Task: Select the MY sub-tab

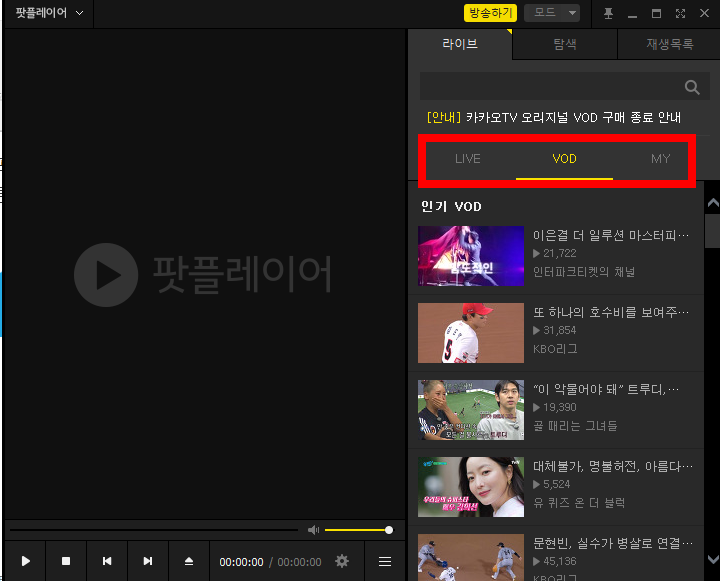Action: click(660, 159)
